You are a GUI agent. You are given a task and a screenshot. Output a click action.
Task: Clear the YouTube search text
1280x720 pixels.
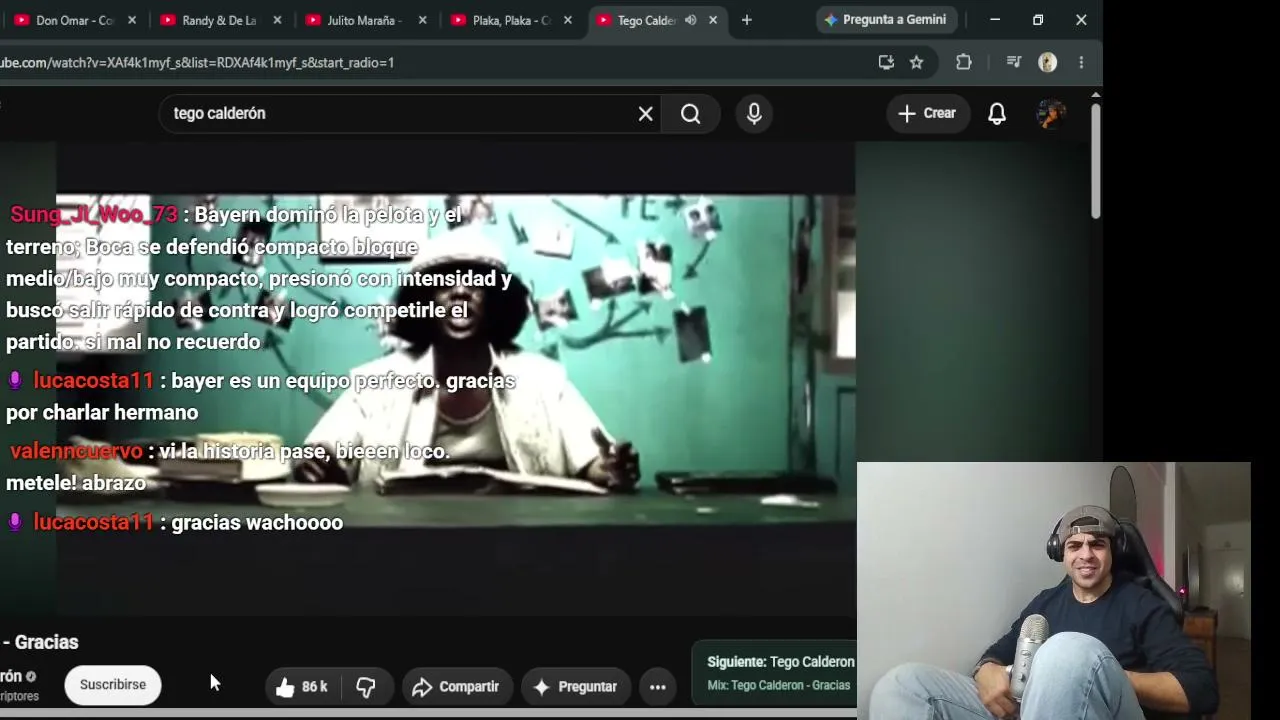tap(646, 114)
